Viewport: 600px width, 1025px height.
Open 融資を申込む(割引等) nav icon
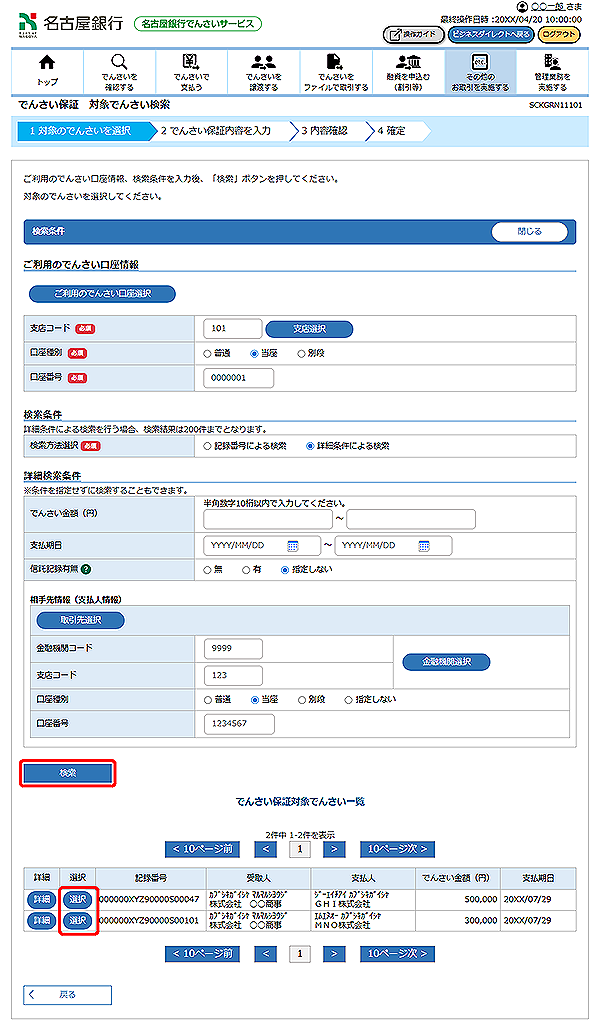408,72
